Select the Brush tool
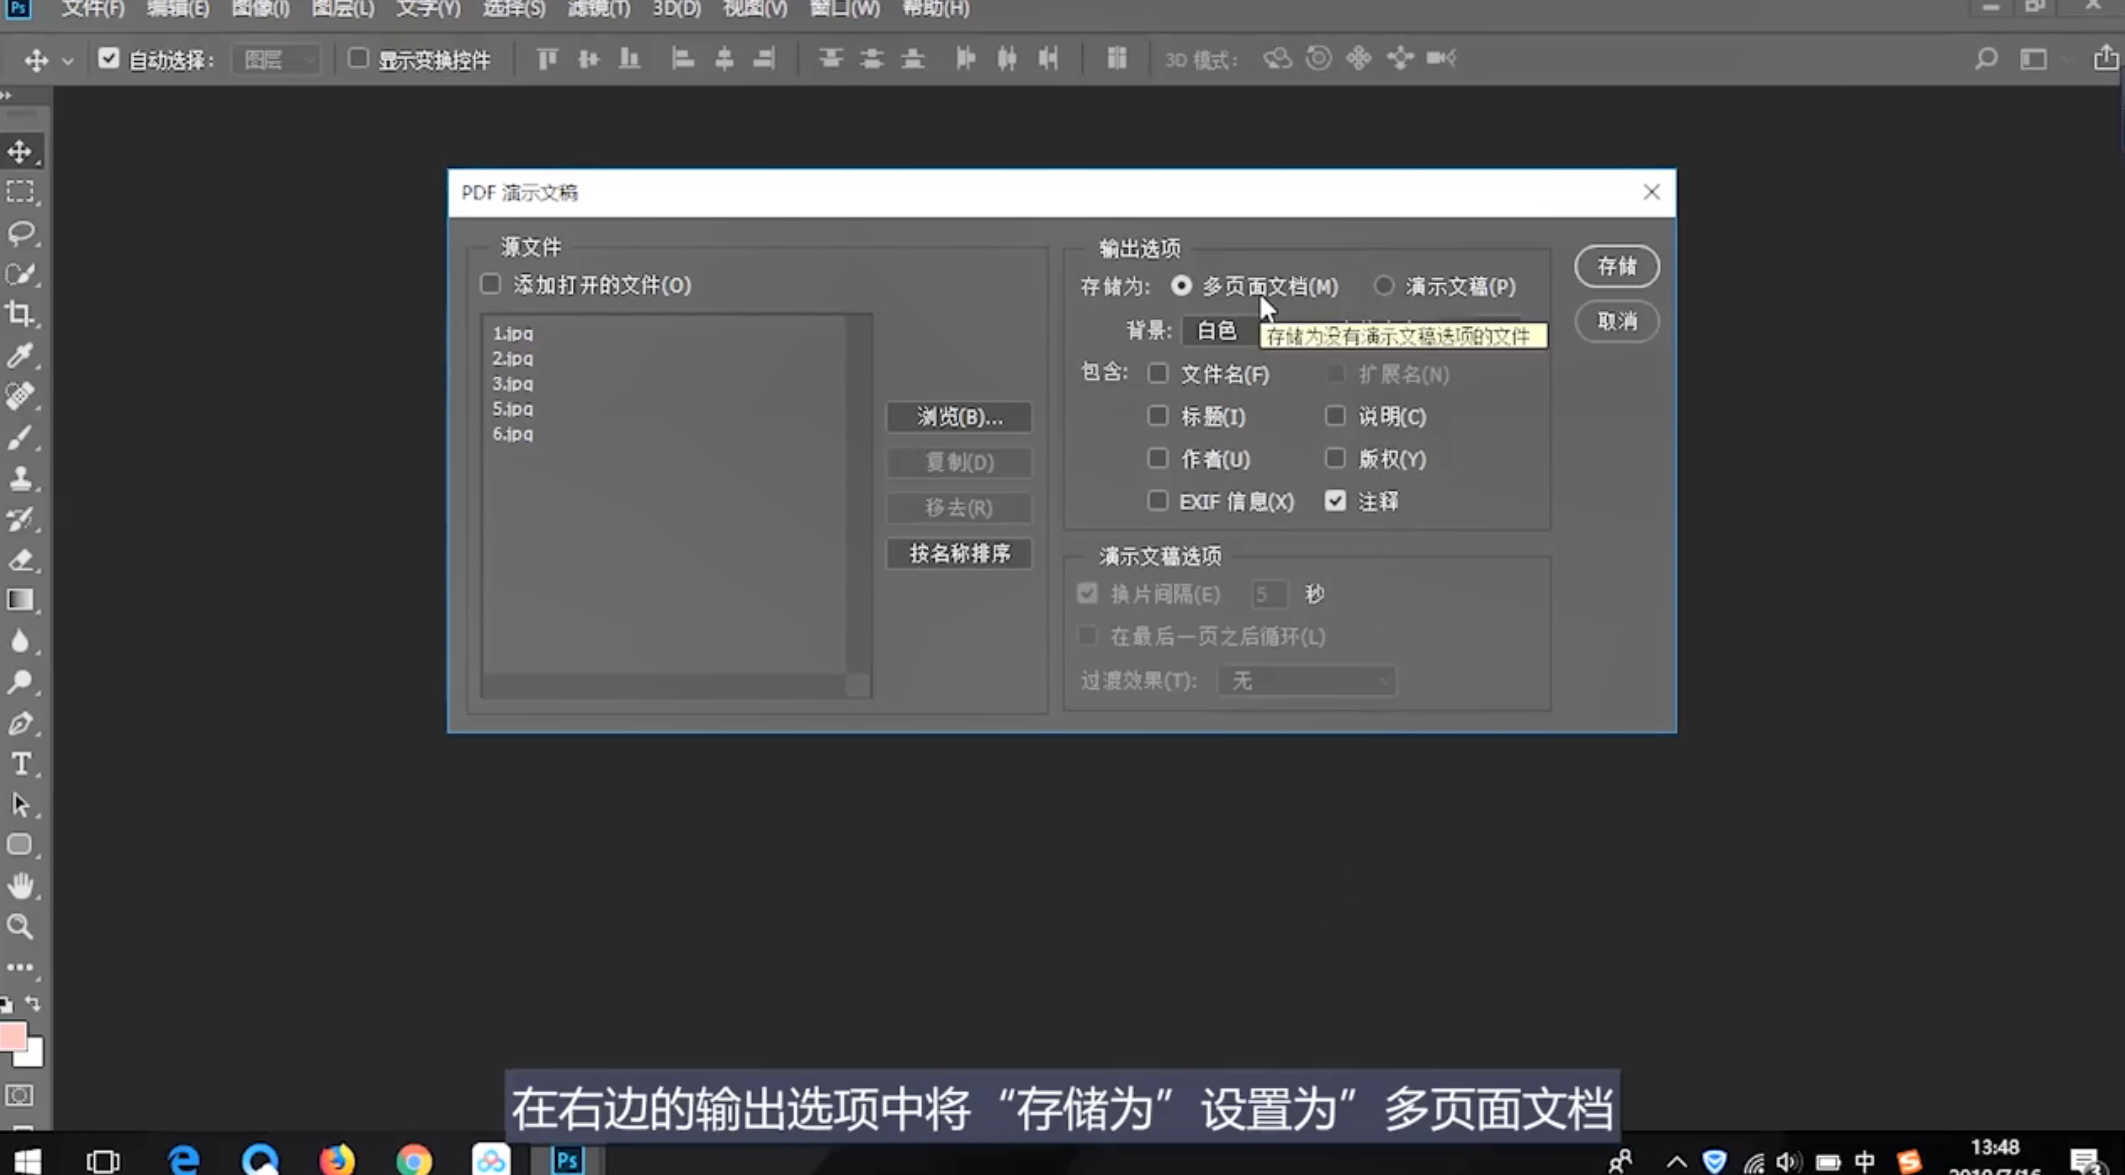Screen dimensions: 2125x1175 [x=20, y=437]
